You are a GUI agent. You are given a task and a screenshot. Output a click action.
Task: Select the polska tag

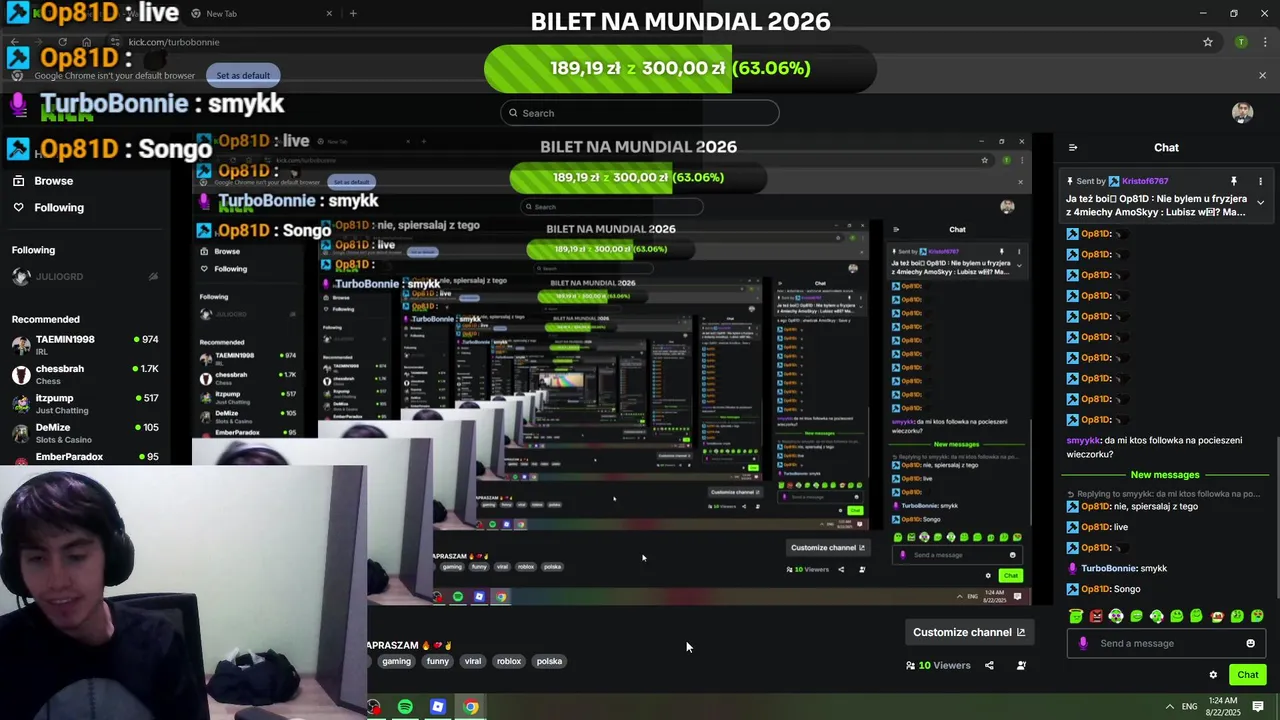pyautogui.click(x=549, y=661)
